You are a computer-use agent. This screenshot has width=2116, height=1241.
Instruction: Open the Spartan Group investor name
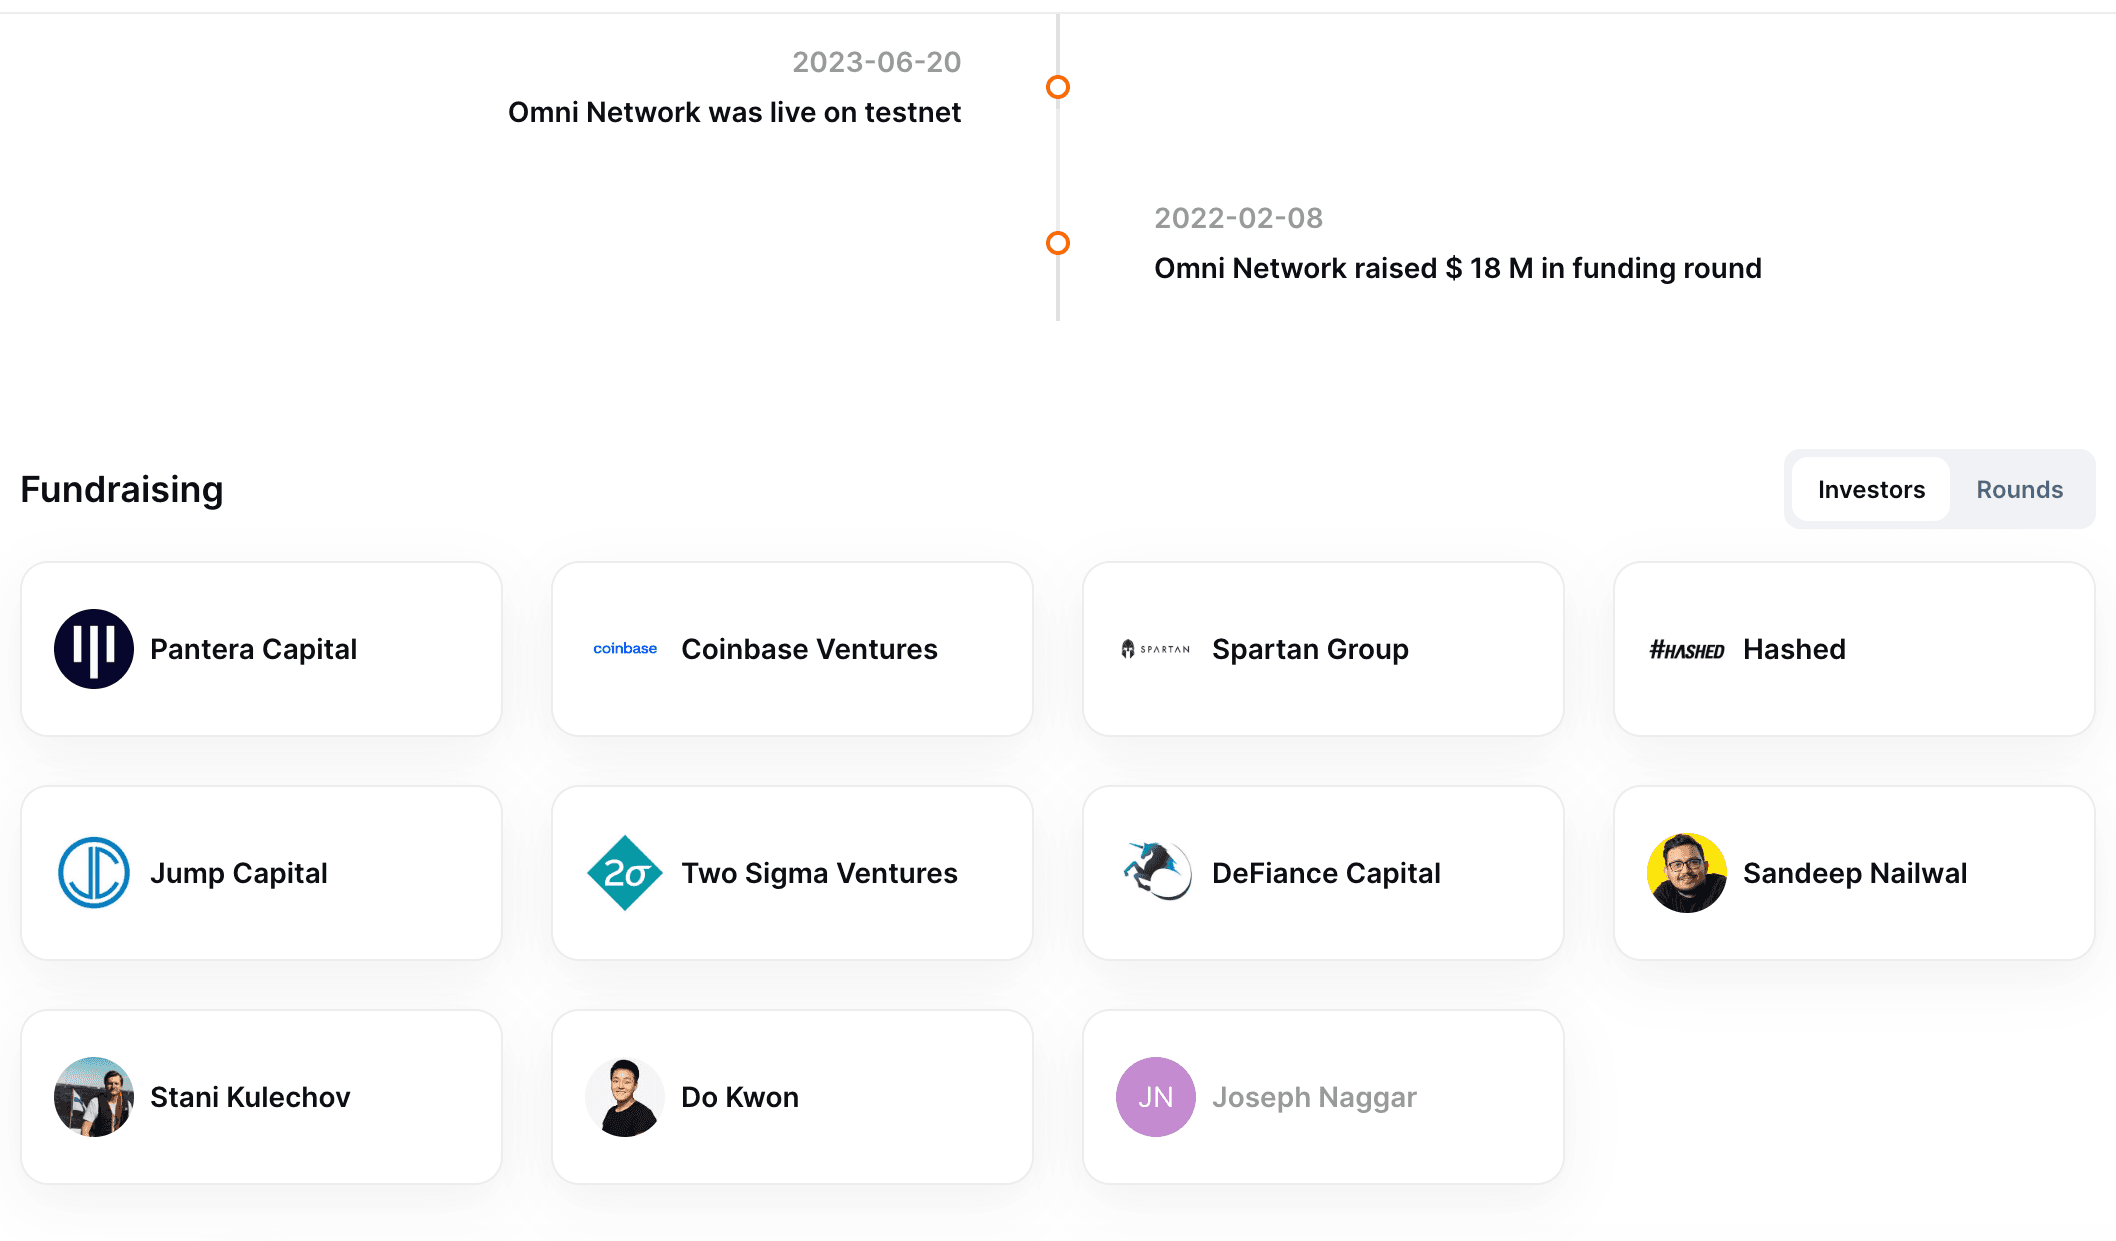click(x=1310, y=649)
